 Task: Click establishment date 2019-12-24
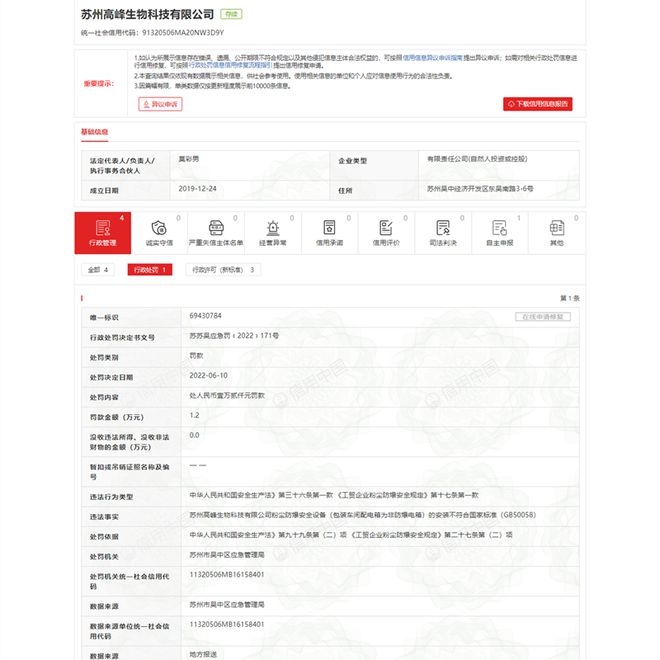(197, 189)
